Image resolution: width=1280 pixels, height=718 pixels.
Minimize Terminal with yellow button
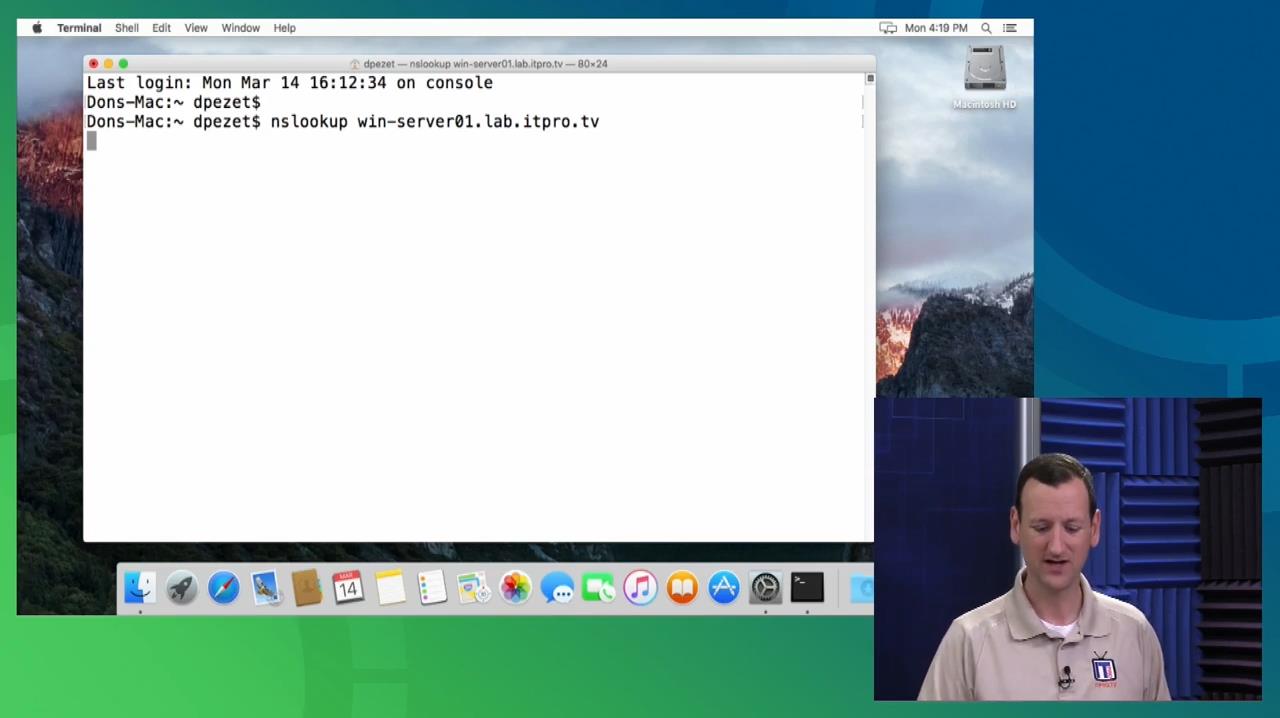(109, 64)
